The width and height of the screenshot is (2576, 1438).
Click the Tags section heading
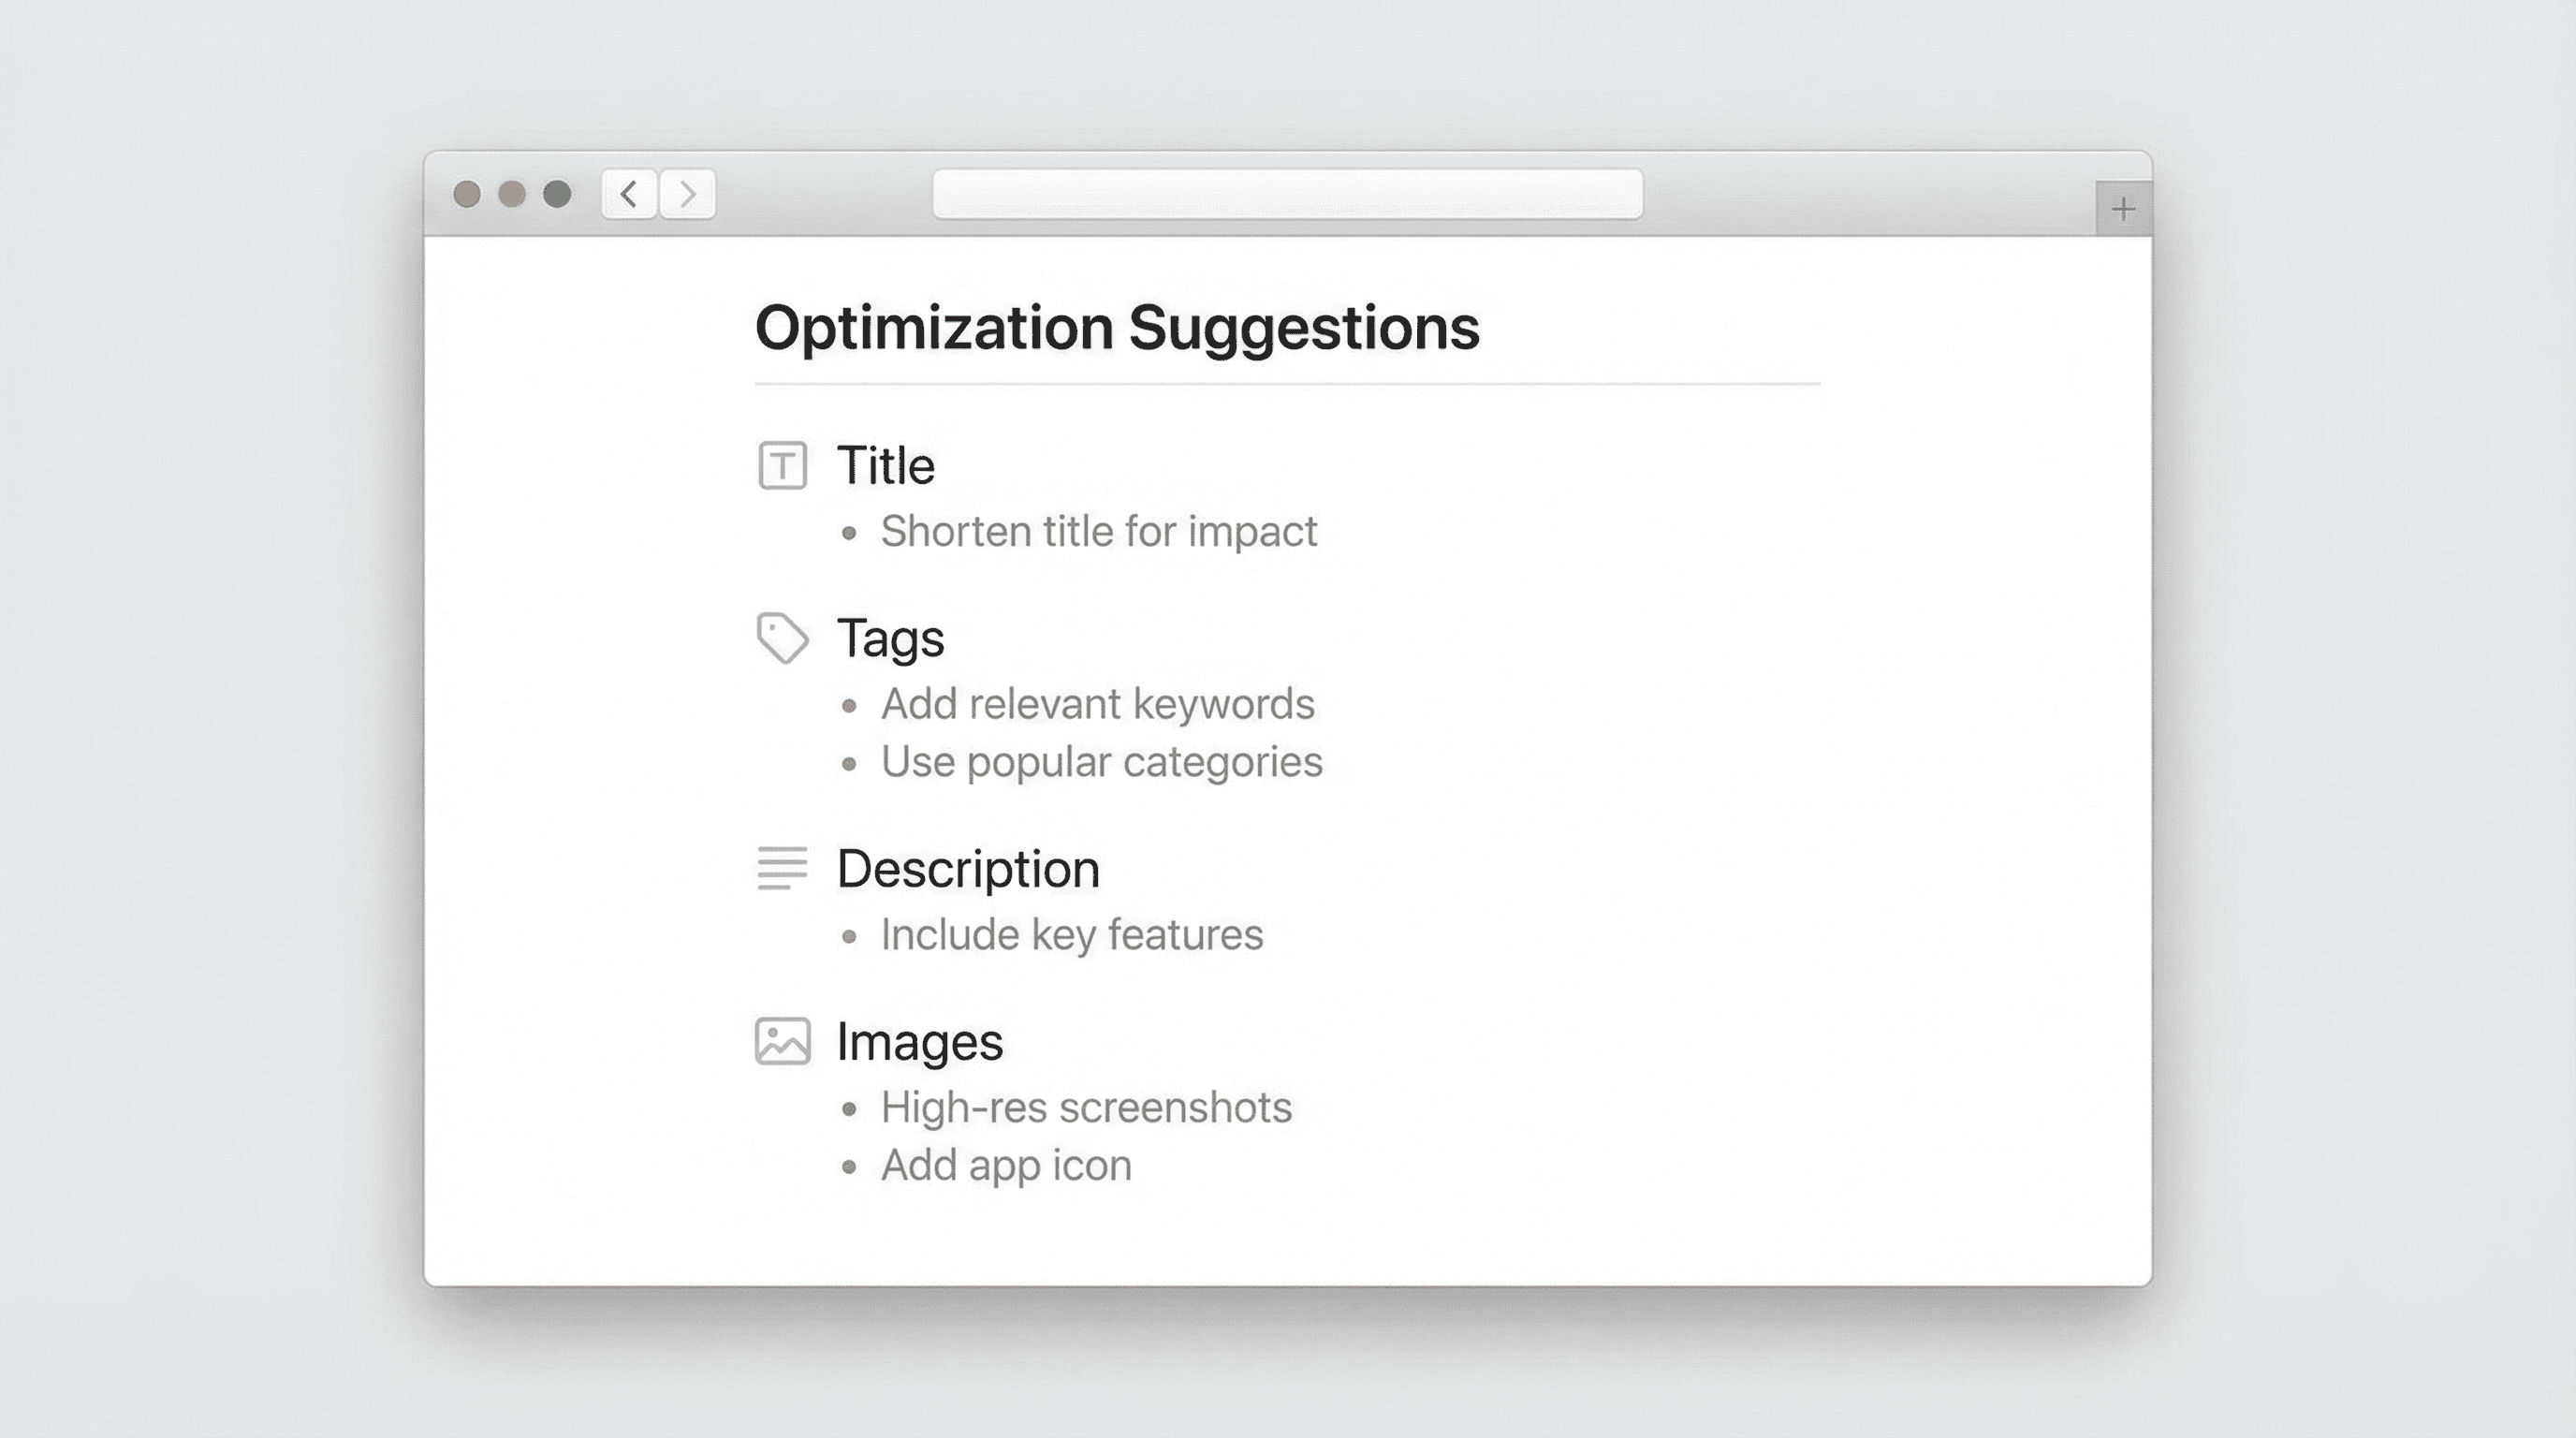pos(890,638)
